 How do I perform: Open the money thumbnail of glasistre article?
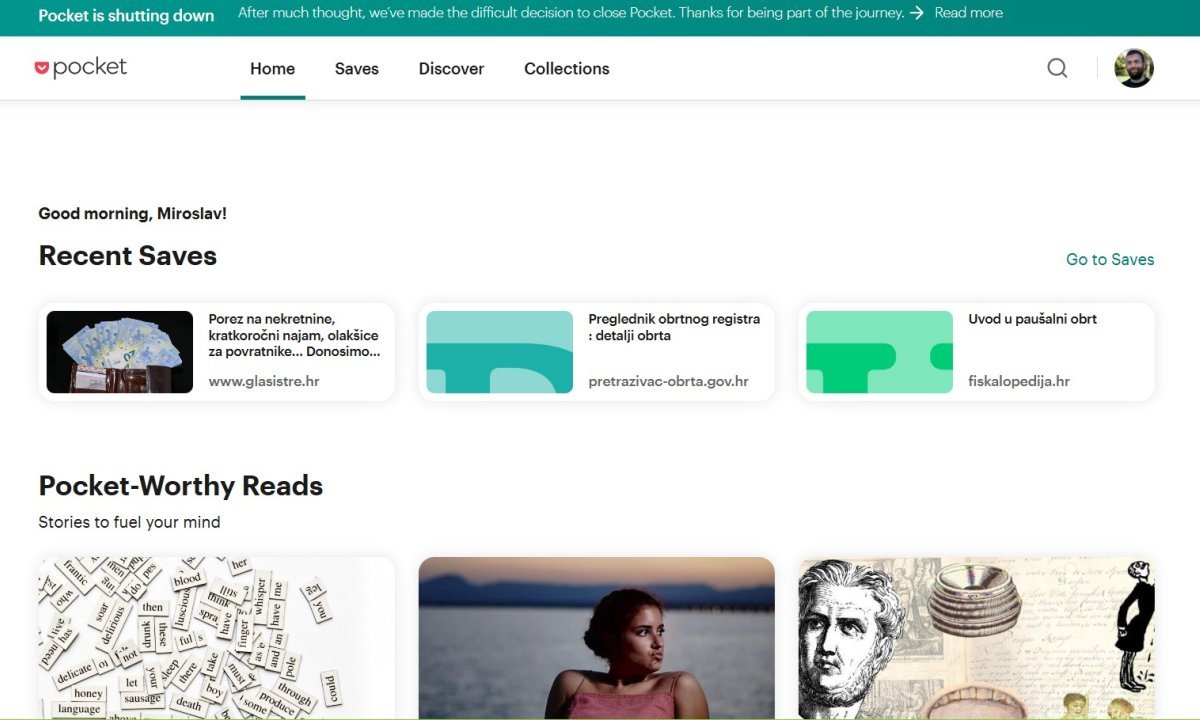[120, 352]
